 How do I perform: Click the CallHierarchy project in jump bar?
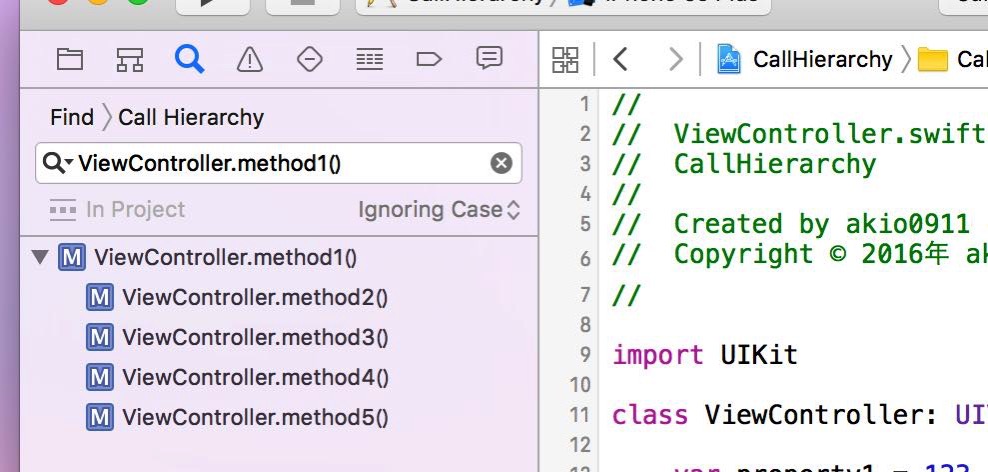click(x=822, y=60)
